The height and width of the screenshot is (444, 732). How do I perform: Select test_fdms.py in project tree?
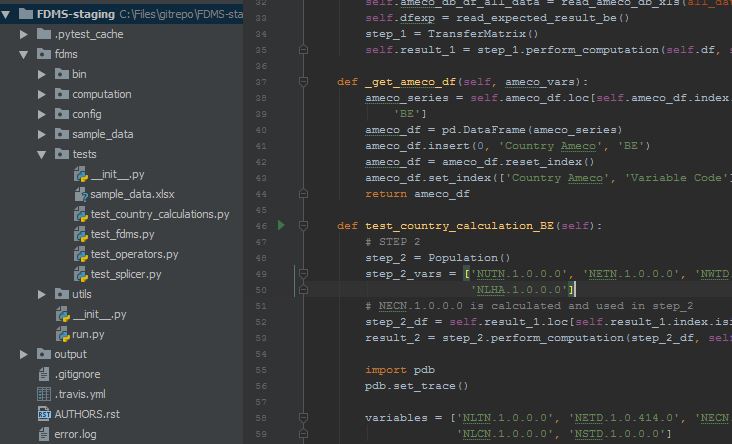122,234
